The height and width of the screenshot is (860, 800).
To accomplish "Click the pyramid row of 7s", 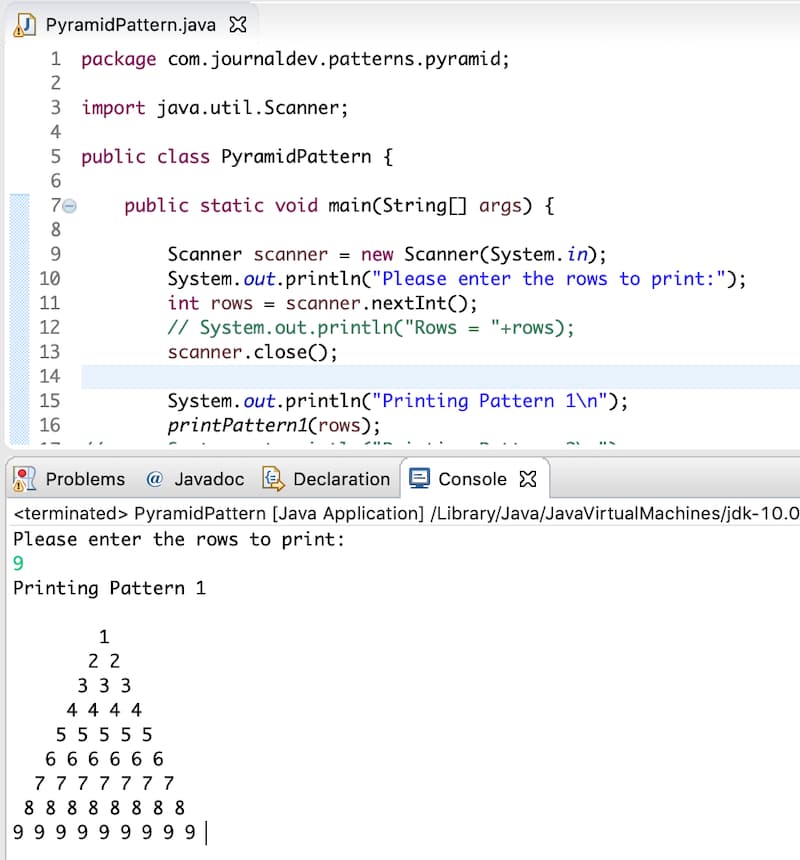I will 104,783.
